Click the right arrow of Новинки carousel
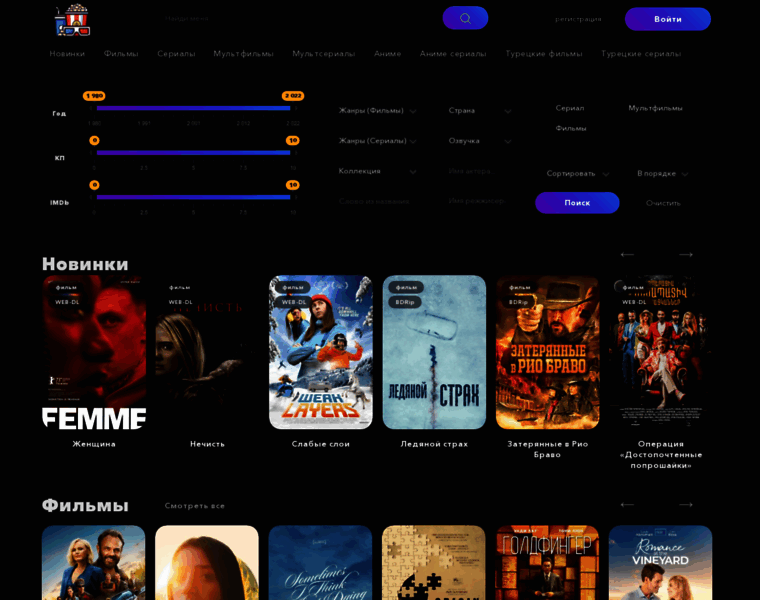The image size is (760, 600). 685,254
